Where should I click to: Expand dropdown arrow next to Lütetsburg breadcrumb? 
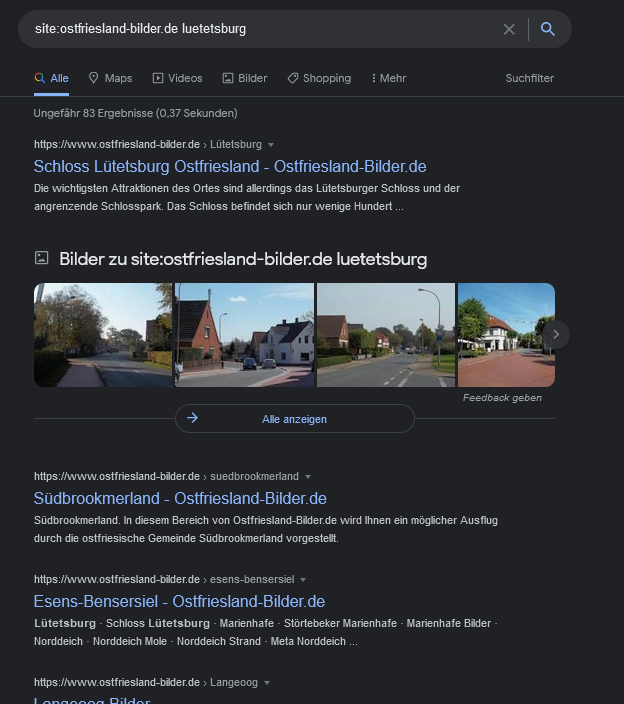(x=271, y=145)
